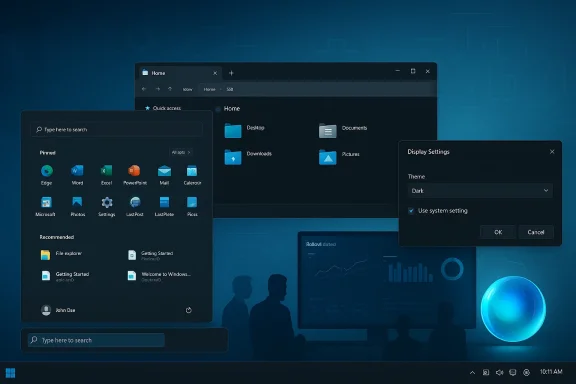Open the Mail app icon
576x384 pixels.
point(164,171)
